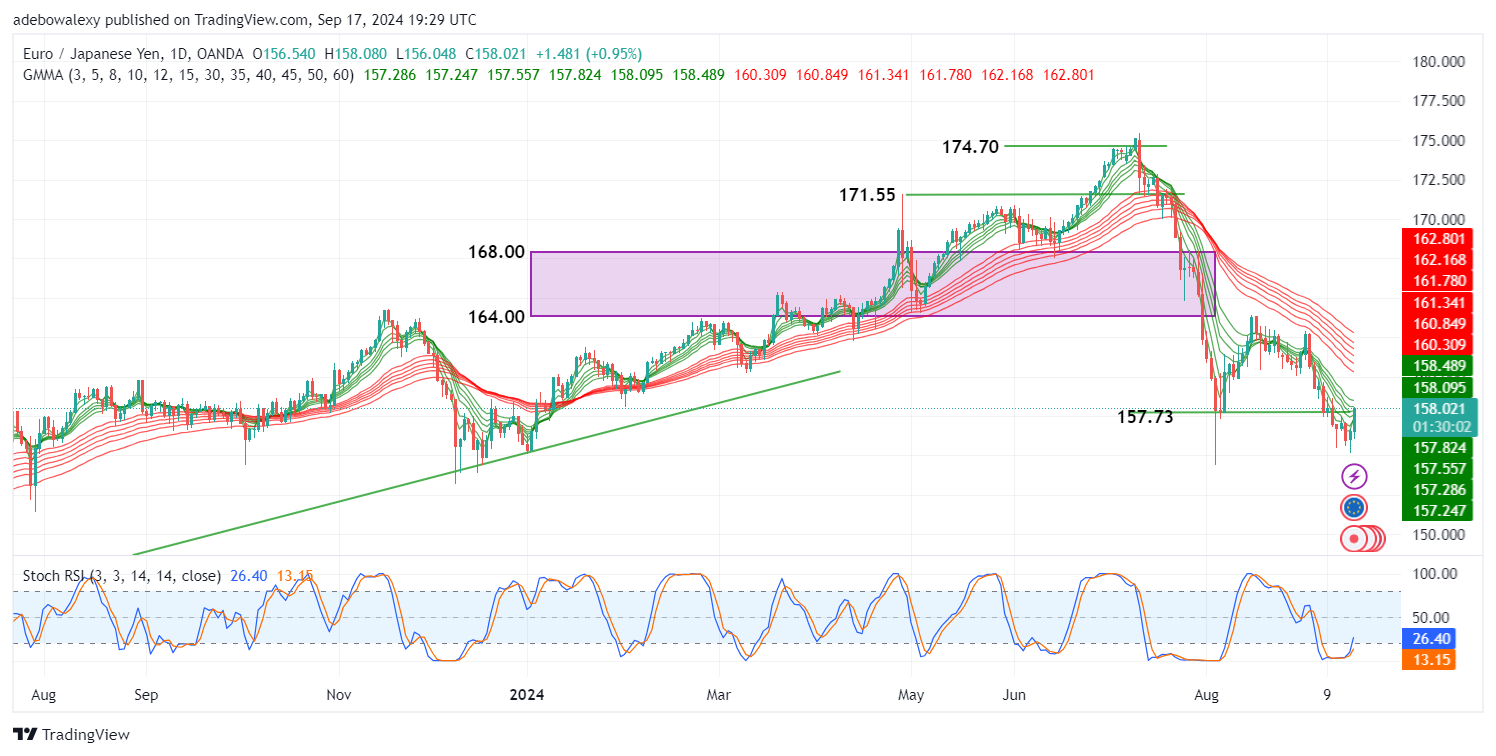Click the low price L156.048 value
This screenshot has height=756, width=1496.
428,53
